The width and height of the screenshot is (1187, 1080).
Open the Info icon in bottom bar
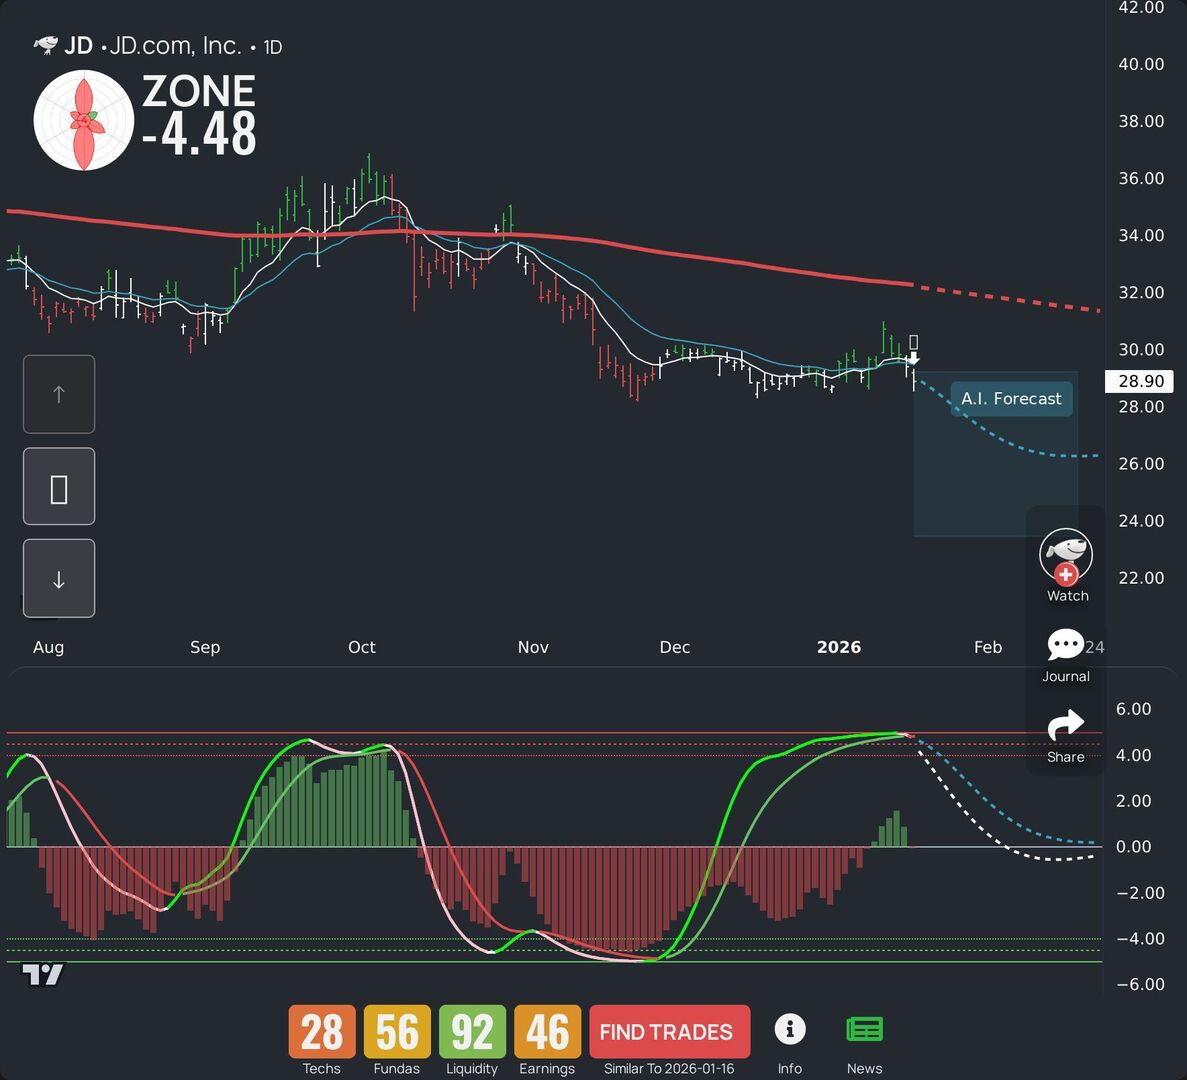click(790, 1028)
